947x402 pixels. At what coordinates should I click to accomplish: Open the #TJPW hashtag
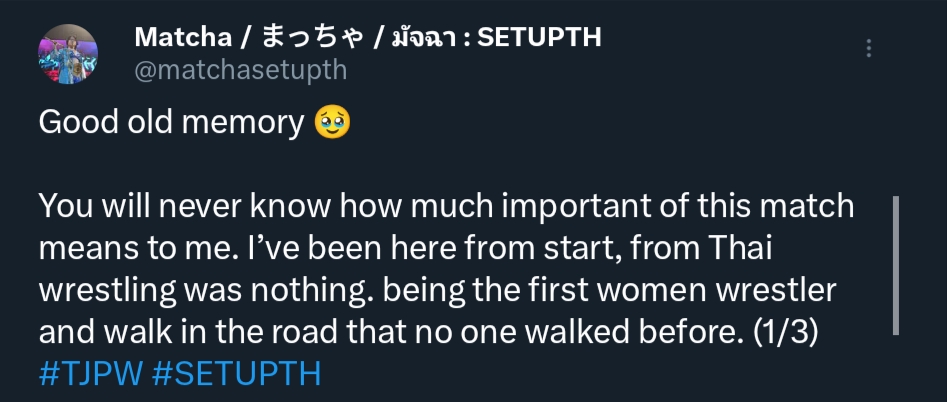pyautogui.click(x=91, y=374)
